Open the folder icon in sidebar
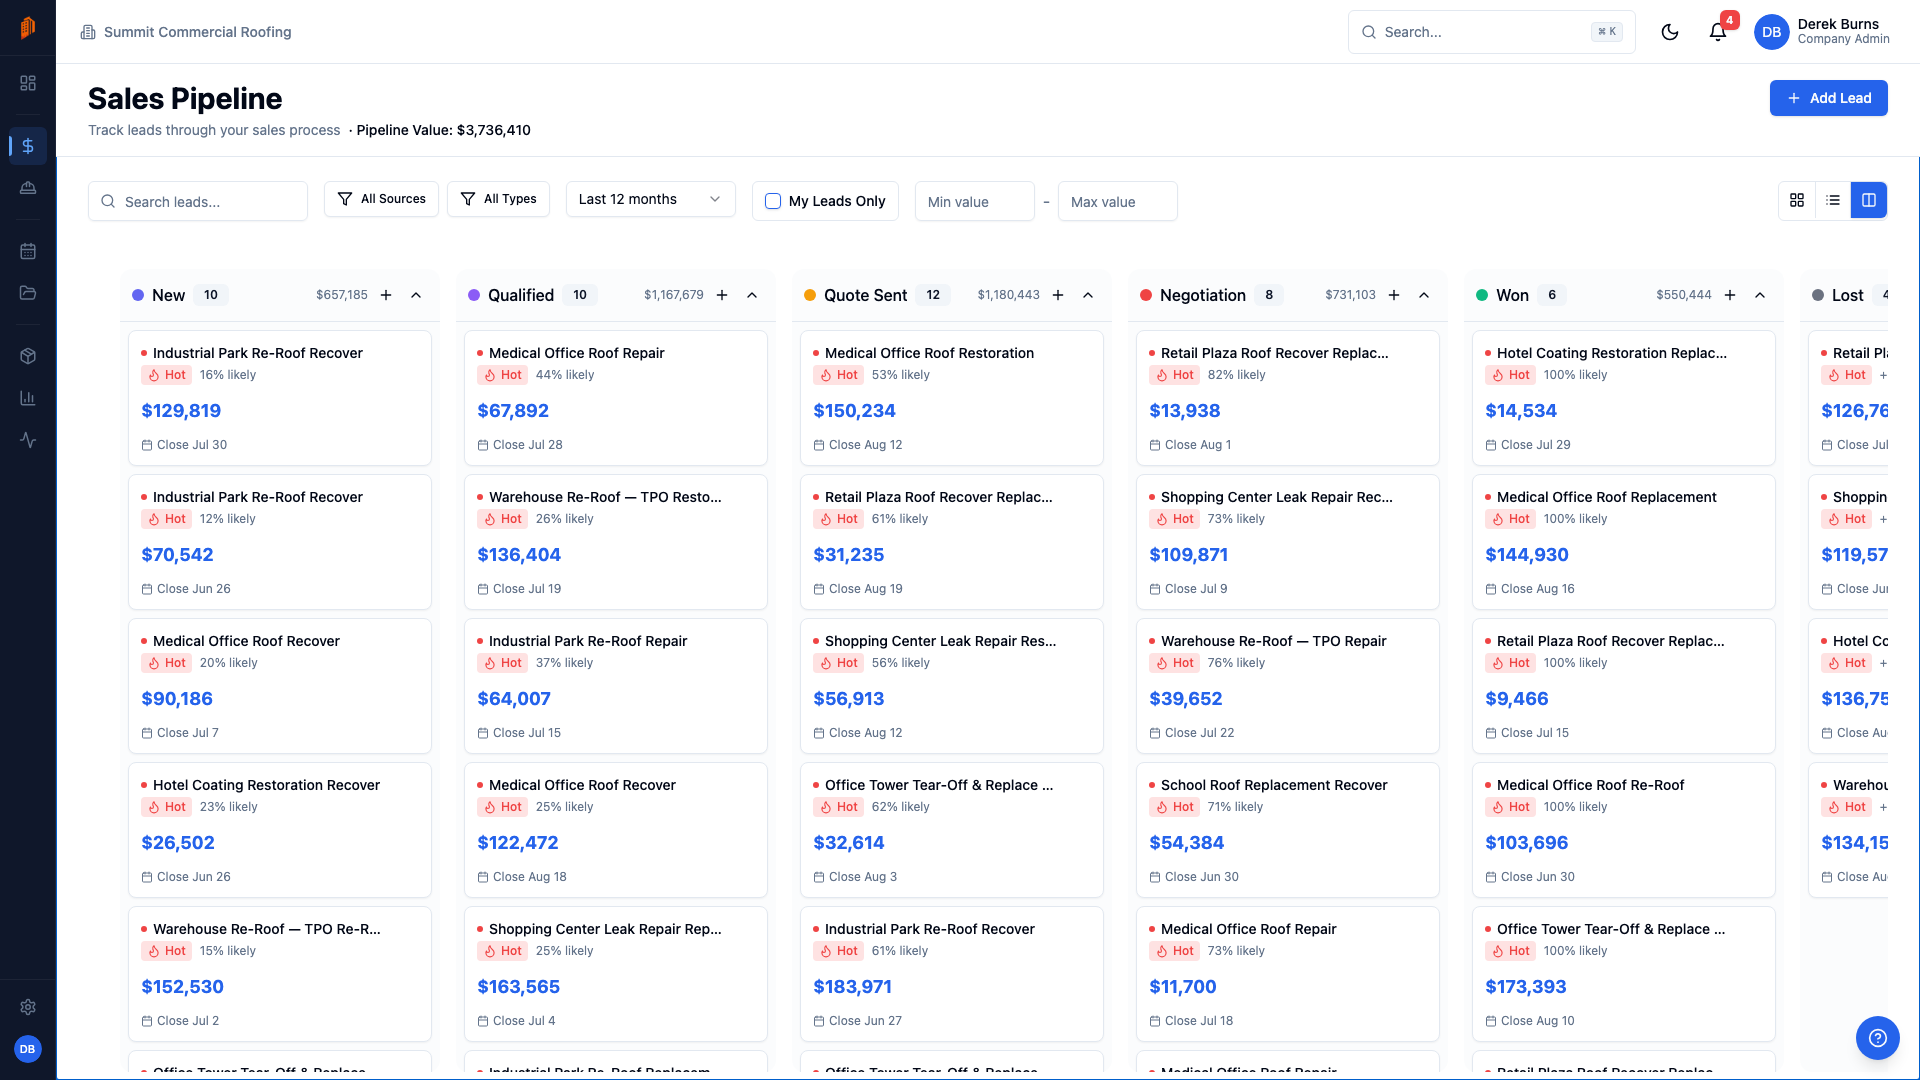1920x1080 pixels. [28, 293]
